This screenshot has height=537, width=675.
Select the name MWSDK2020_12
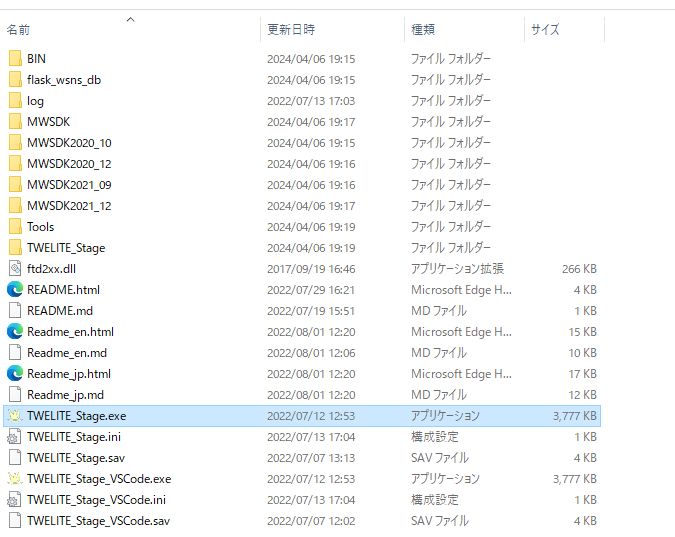click(69, 164)
